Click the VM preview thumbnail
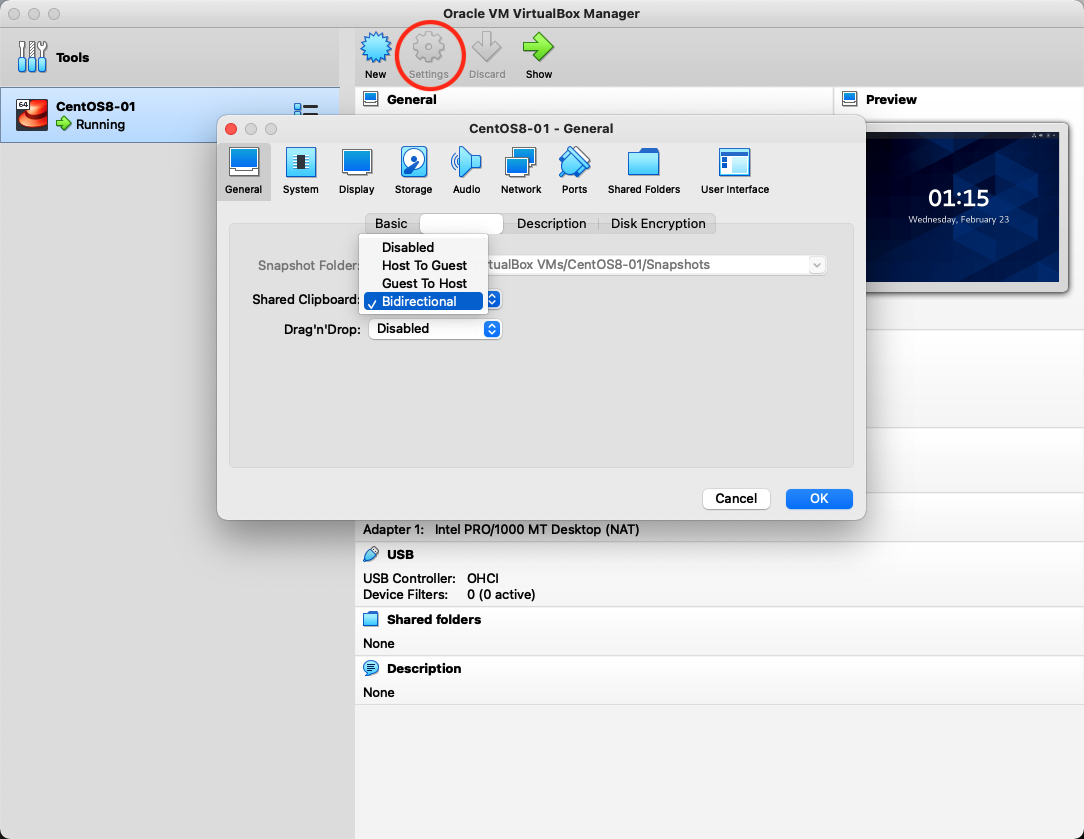Viewport: 1084px width, 839px height. (x=962, y=207)
